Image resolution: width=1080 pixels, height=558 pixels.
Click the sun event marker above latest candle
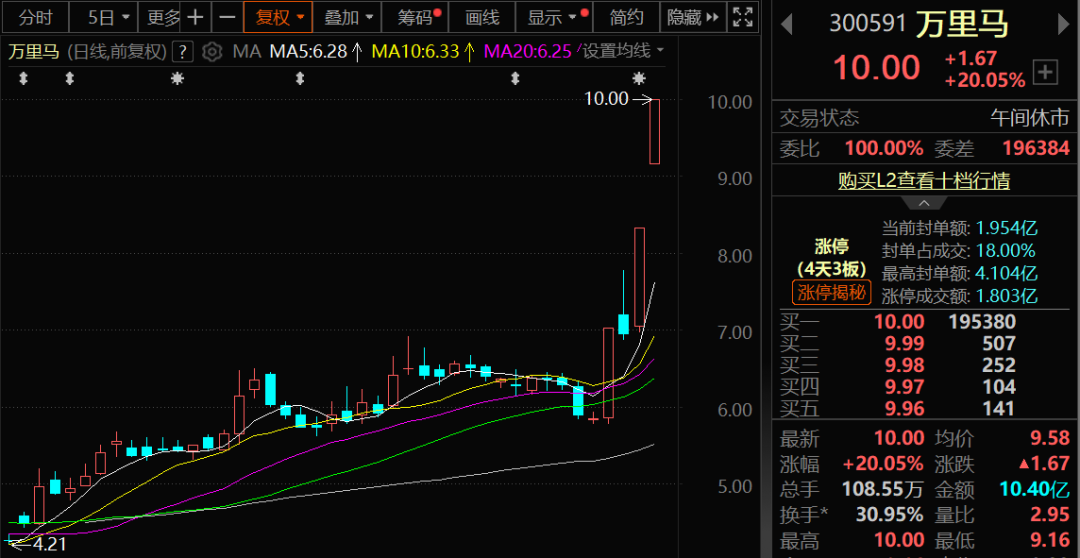(x=640, y=78)
